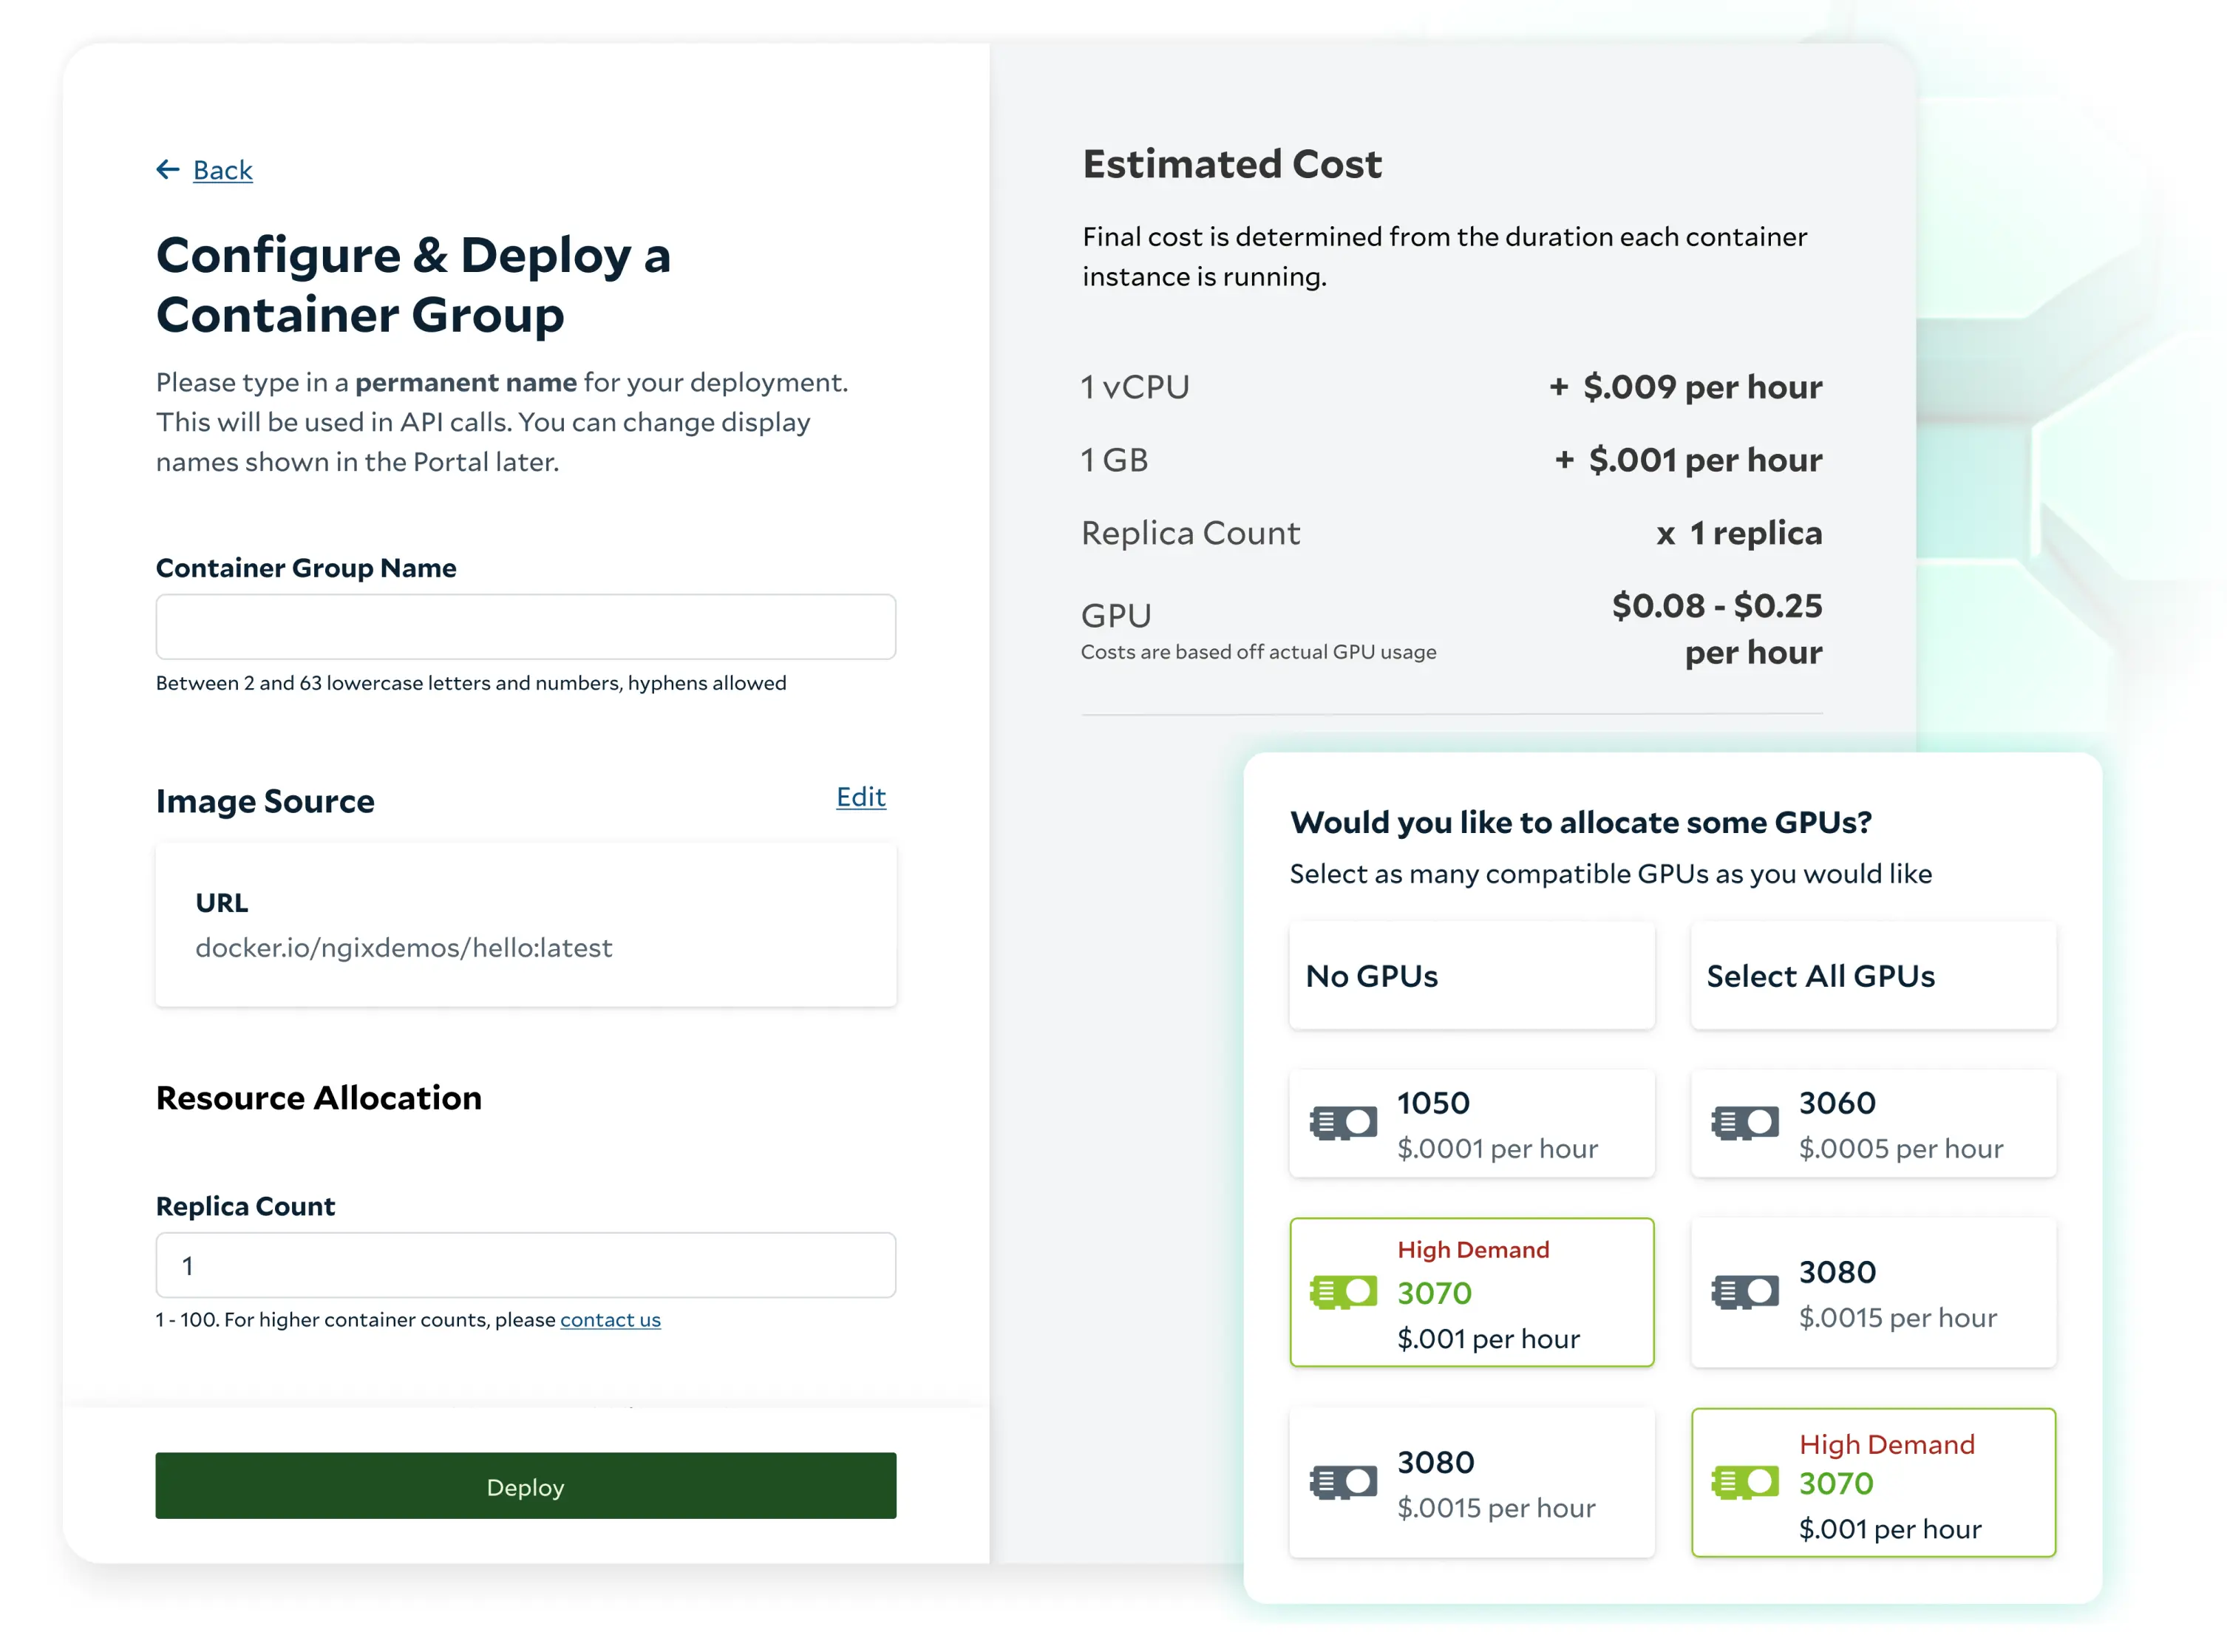Click the green 3070 GPU icon in bottom row

[x=1745, y=1482]
